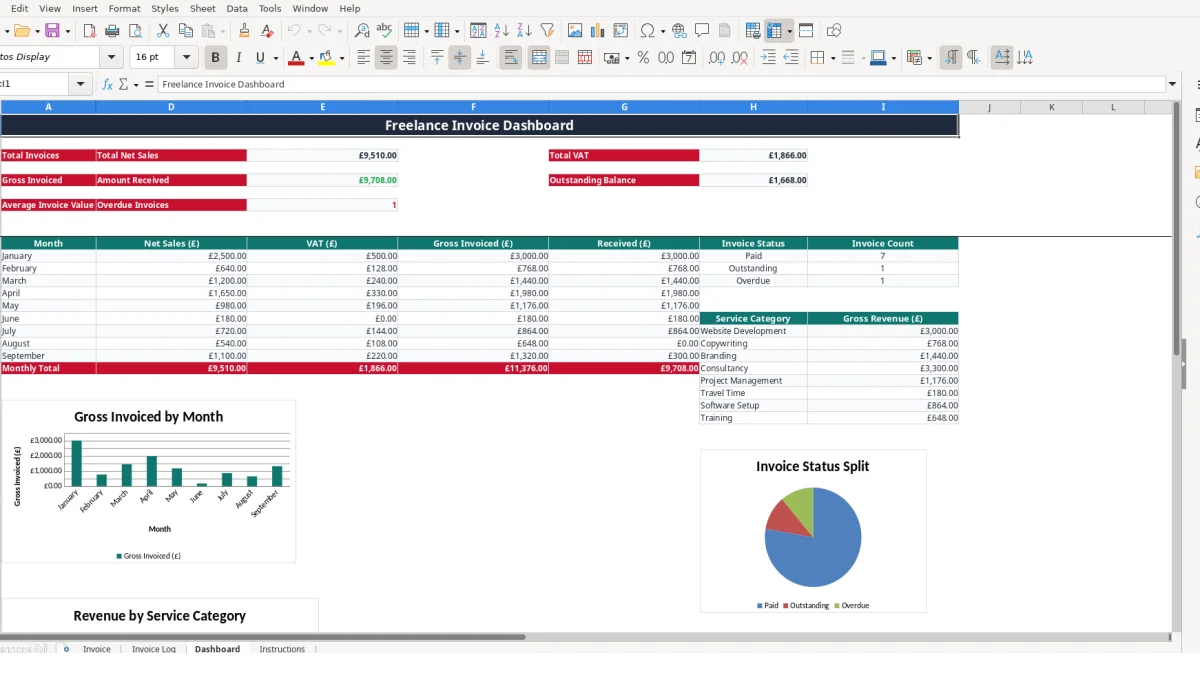The height and width of the screenshot is (675, 1200).
Task: Click Sort Descending icon
Action: tap(524, 31)
